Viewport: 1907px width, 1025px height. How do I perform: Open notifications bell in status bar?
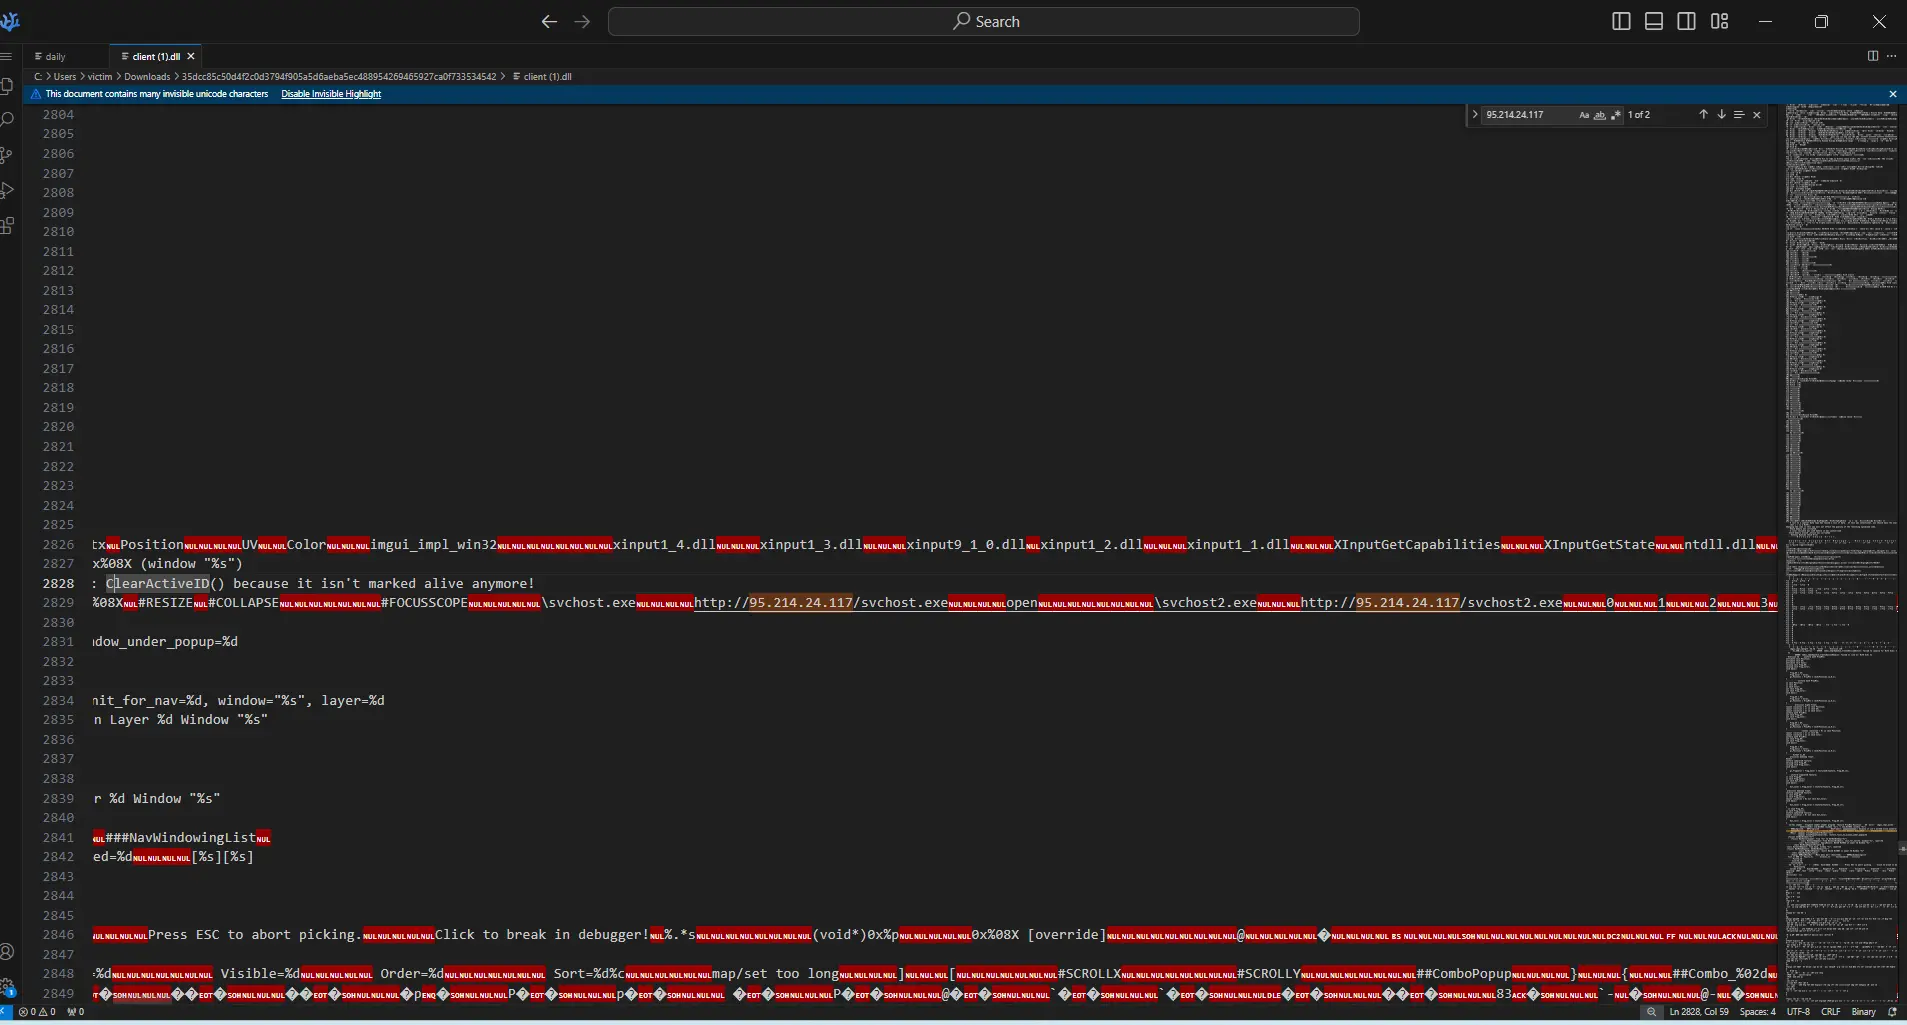pyautogui.click(x=1892, y=1012)
